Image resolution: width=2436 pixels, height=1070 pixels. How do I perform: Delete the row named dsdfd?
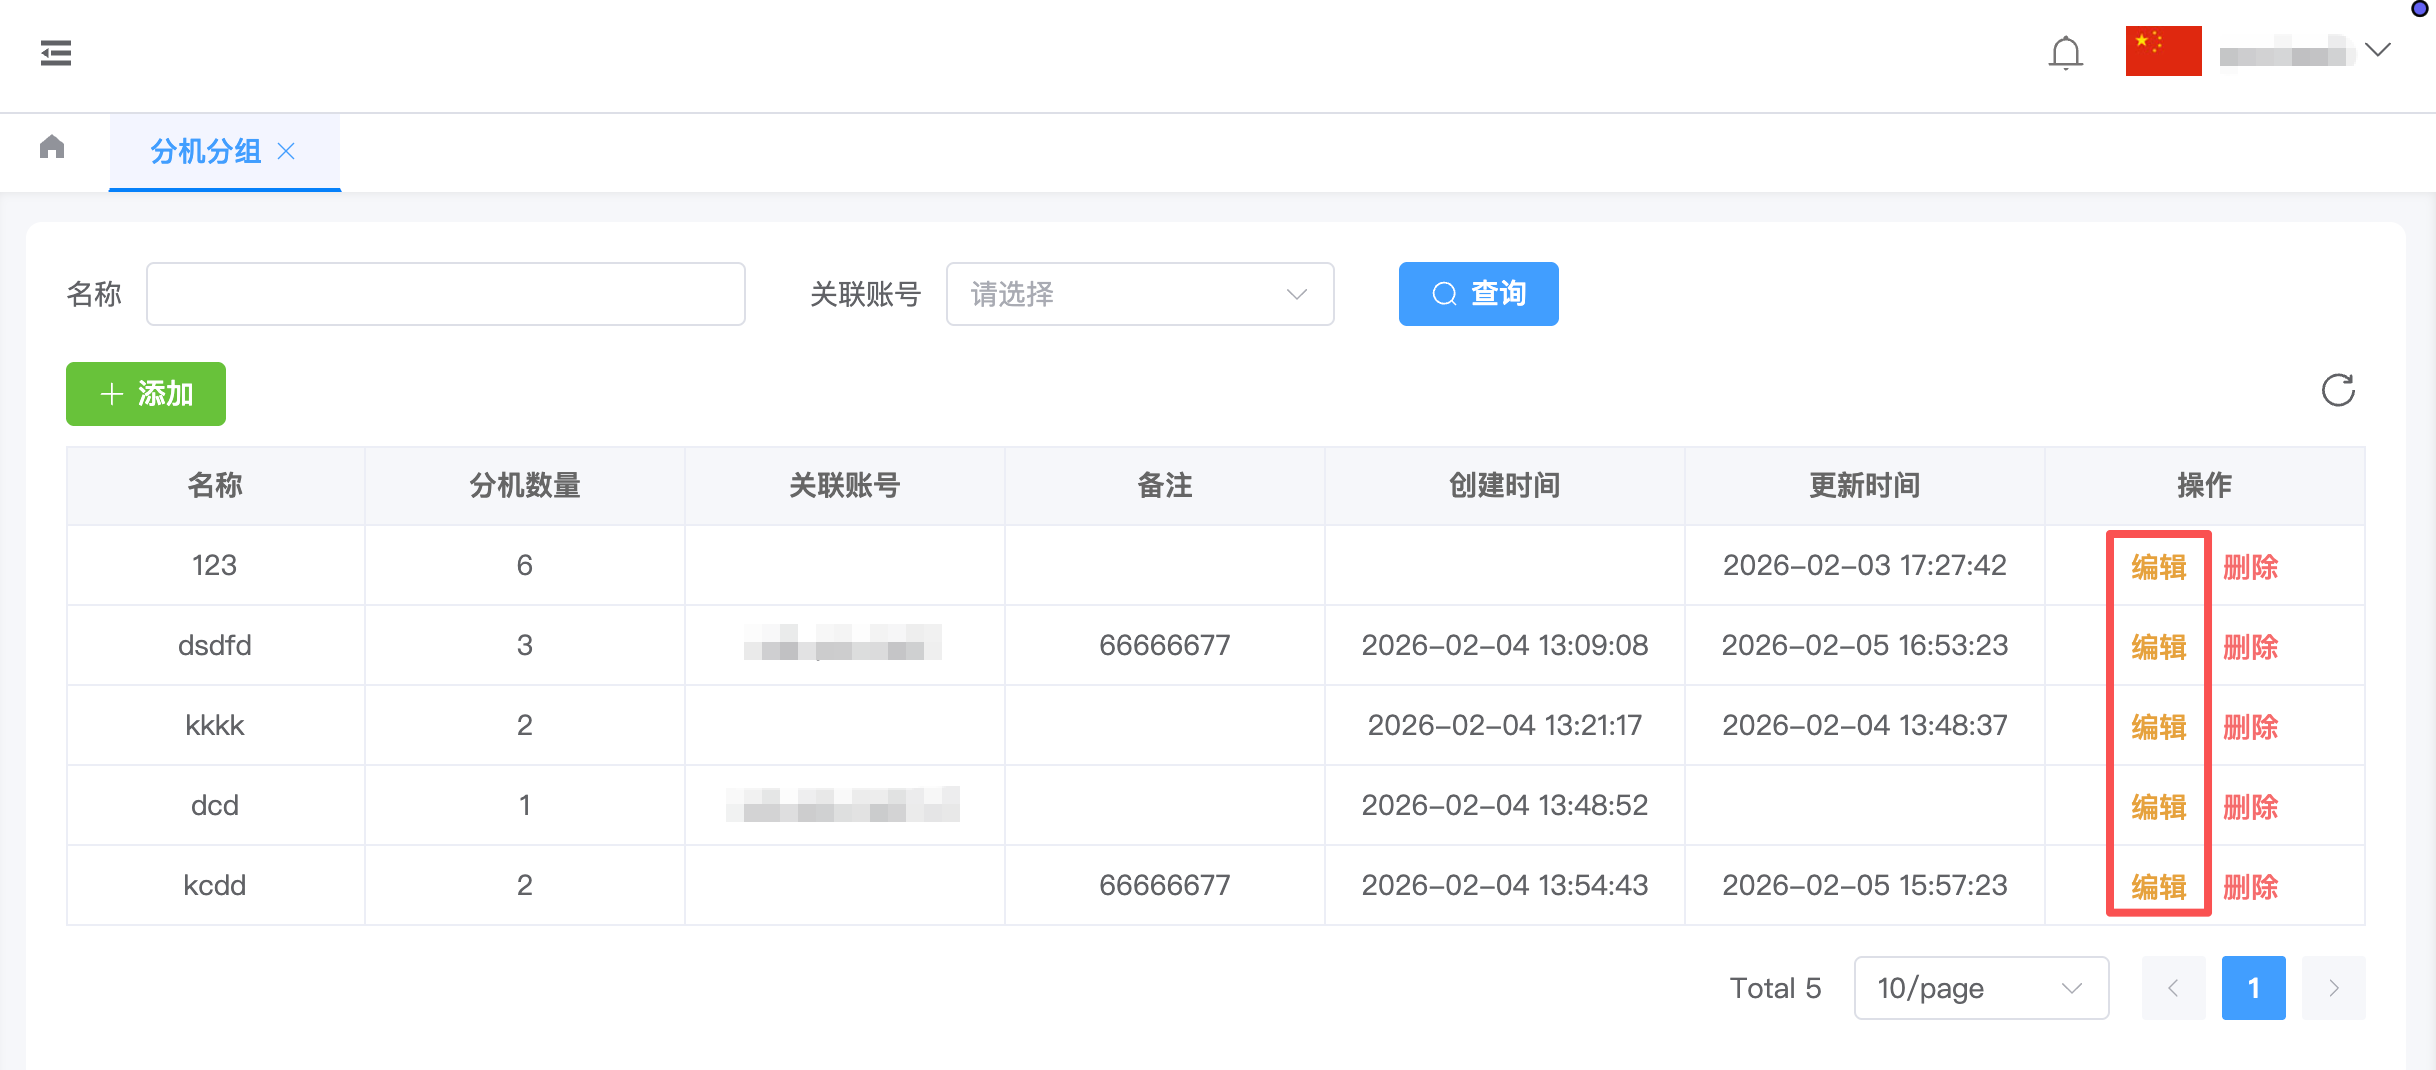coord(2250,647)
